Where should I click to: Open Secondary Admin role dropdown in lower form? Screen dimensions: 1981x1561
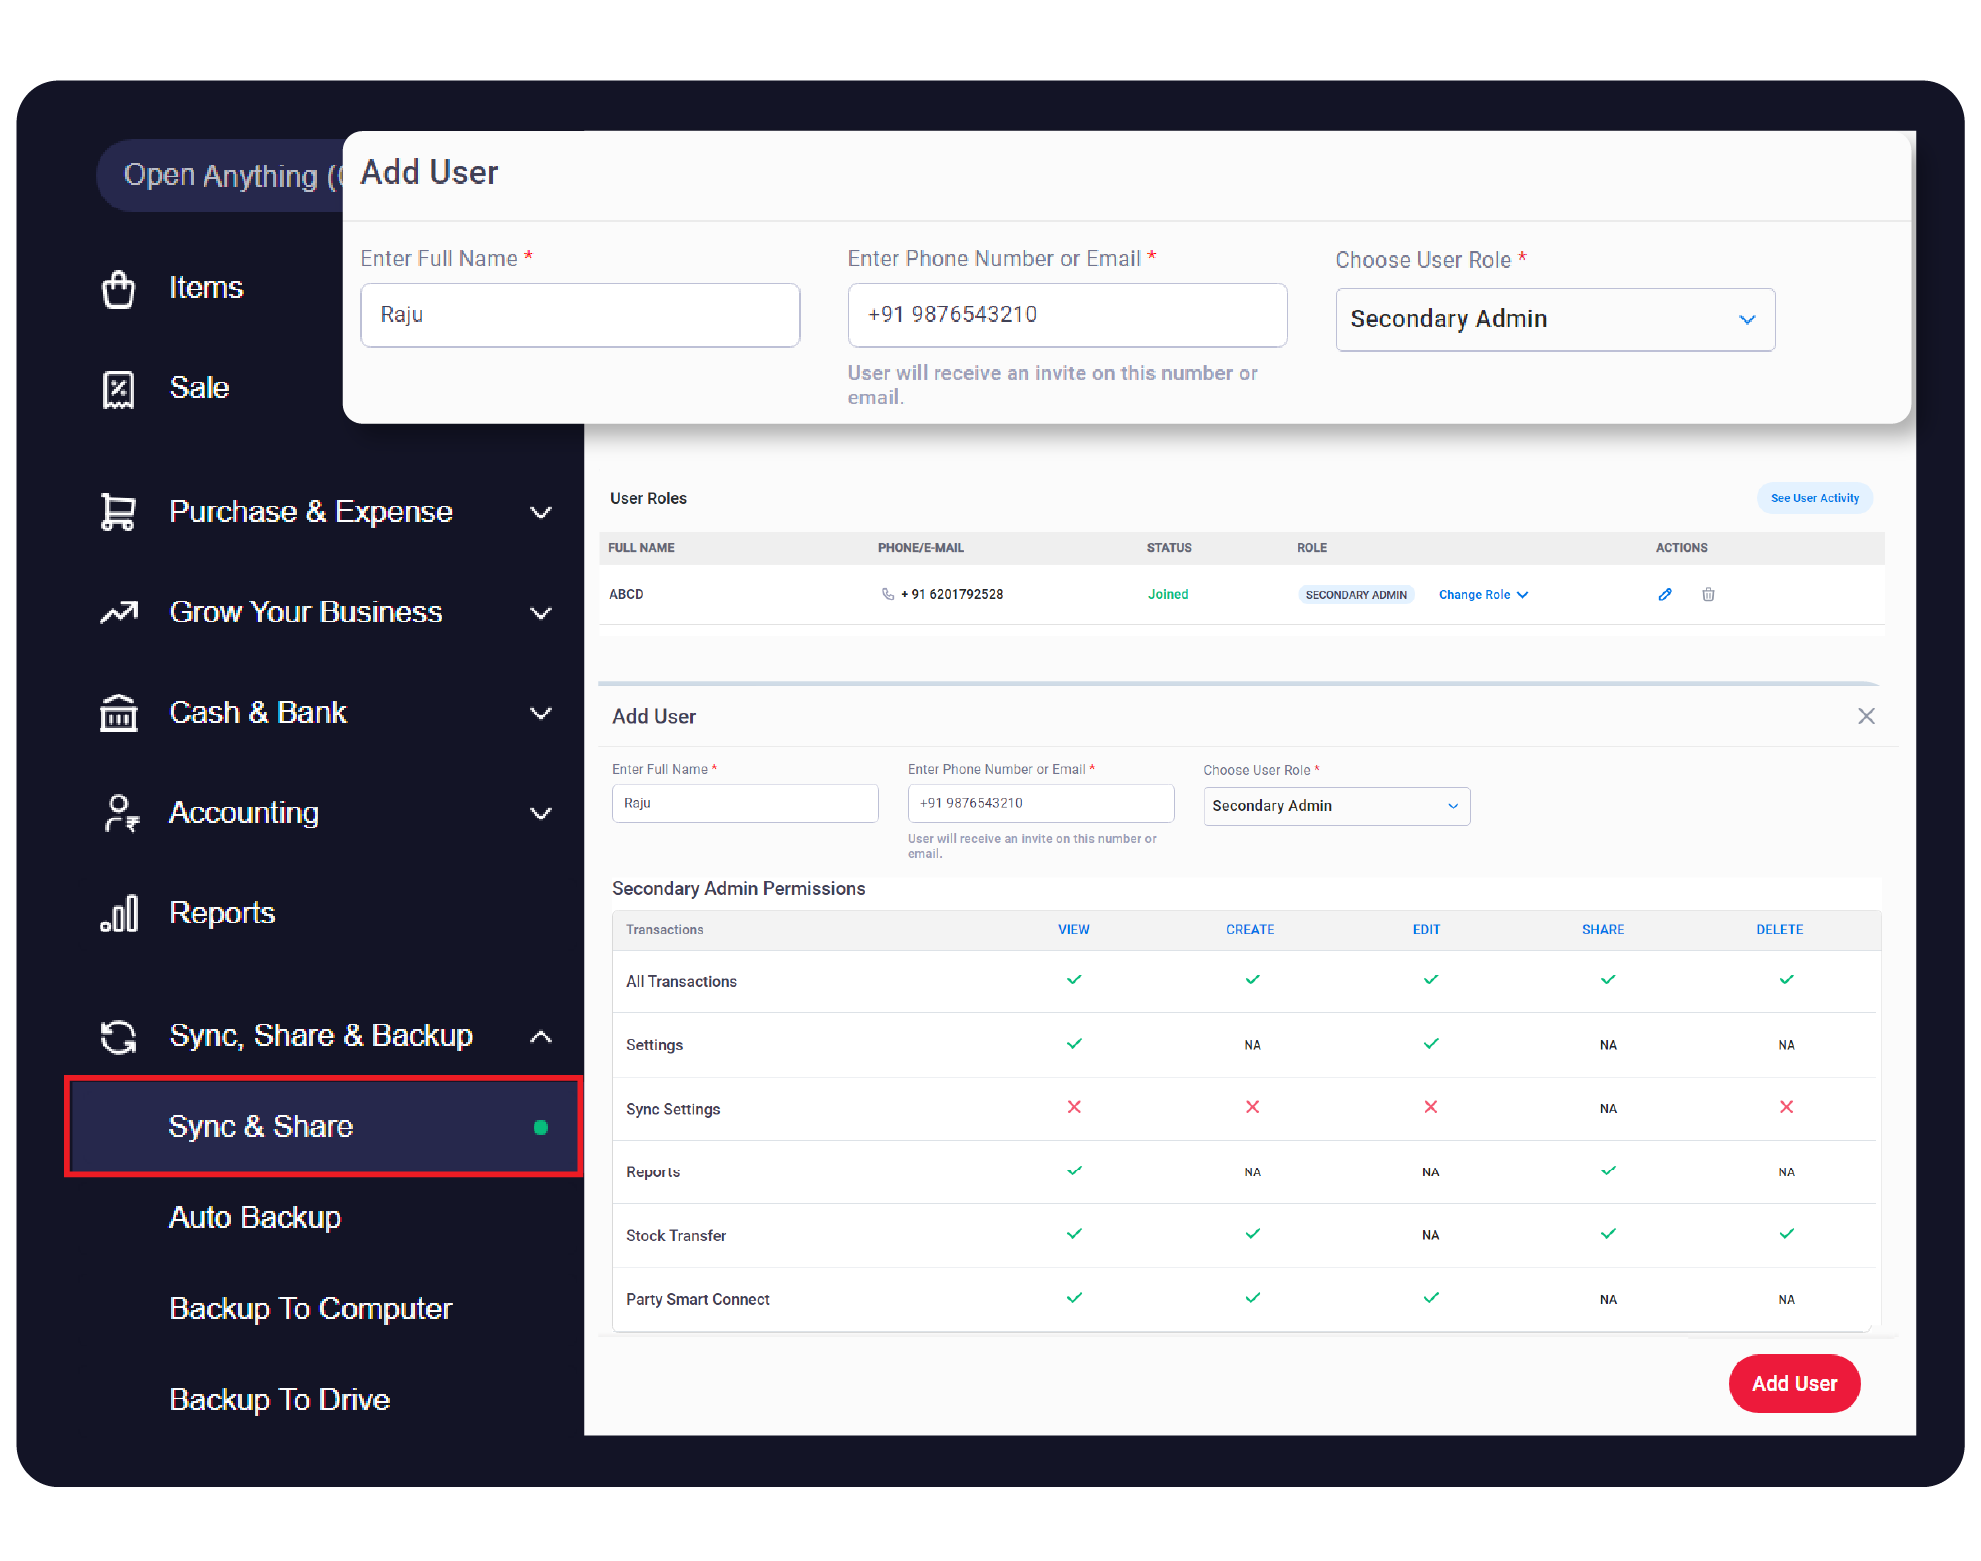(1336, 806)
